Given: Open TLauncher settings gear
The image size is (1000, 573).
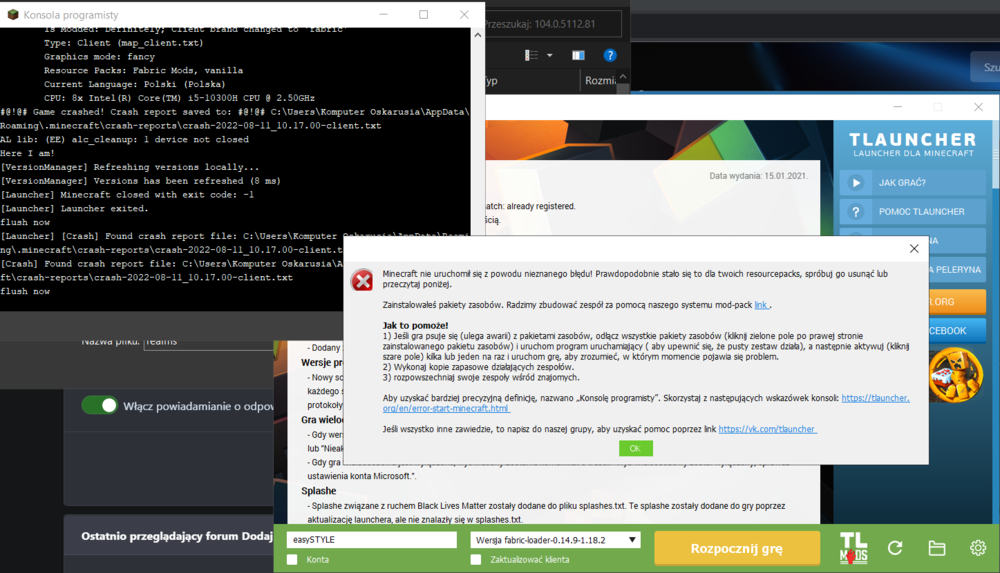Looking at the screenshot, I should click(978, 547).
